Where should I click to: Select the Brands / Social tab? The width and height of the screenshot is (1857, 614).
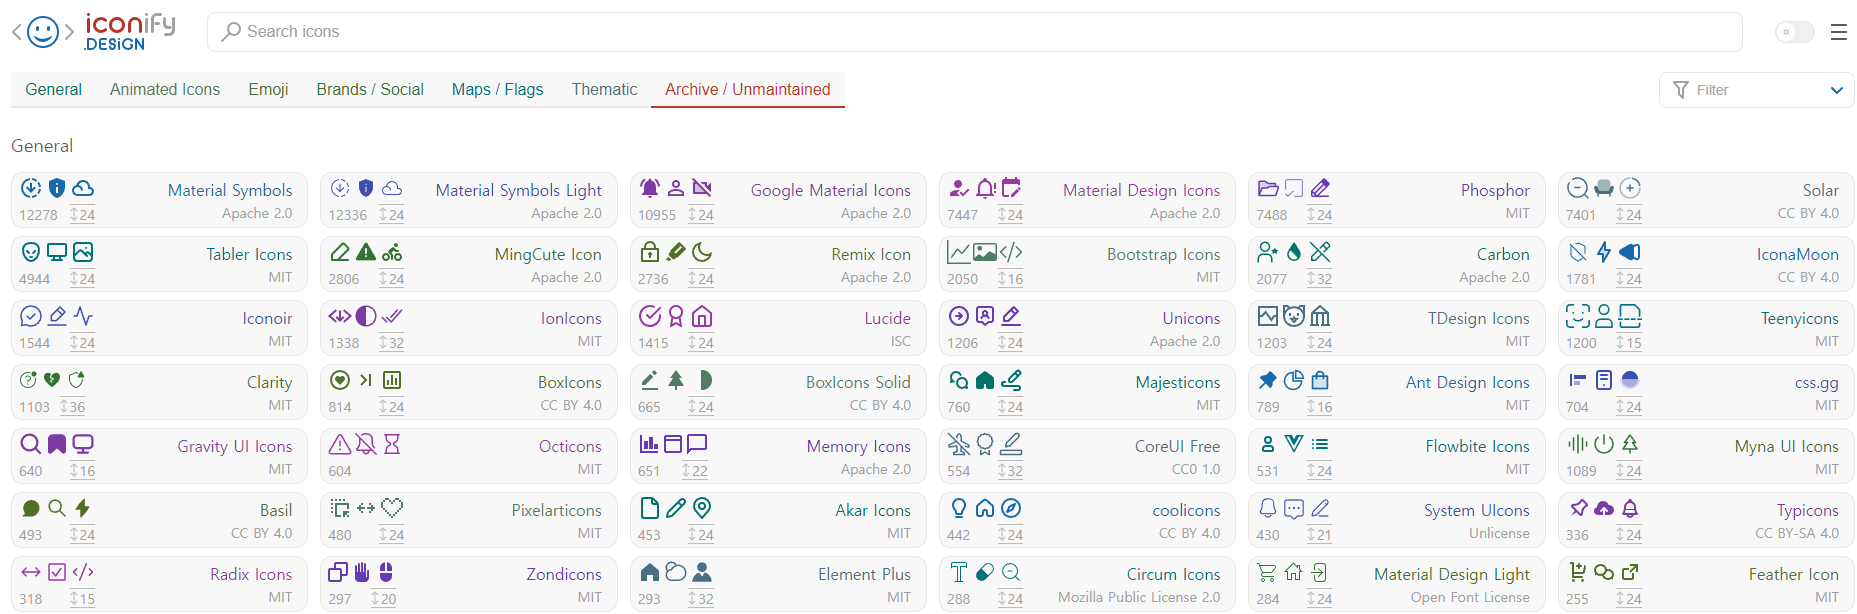(370, 89)
